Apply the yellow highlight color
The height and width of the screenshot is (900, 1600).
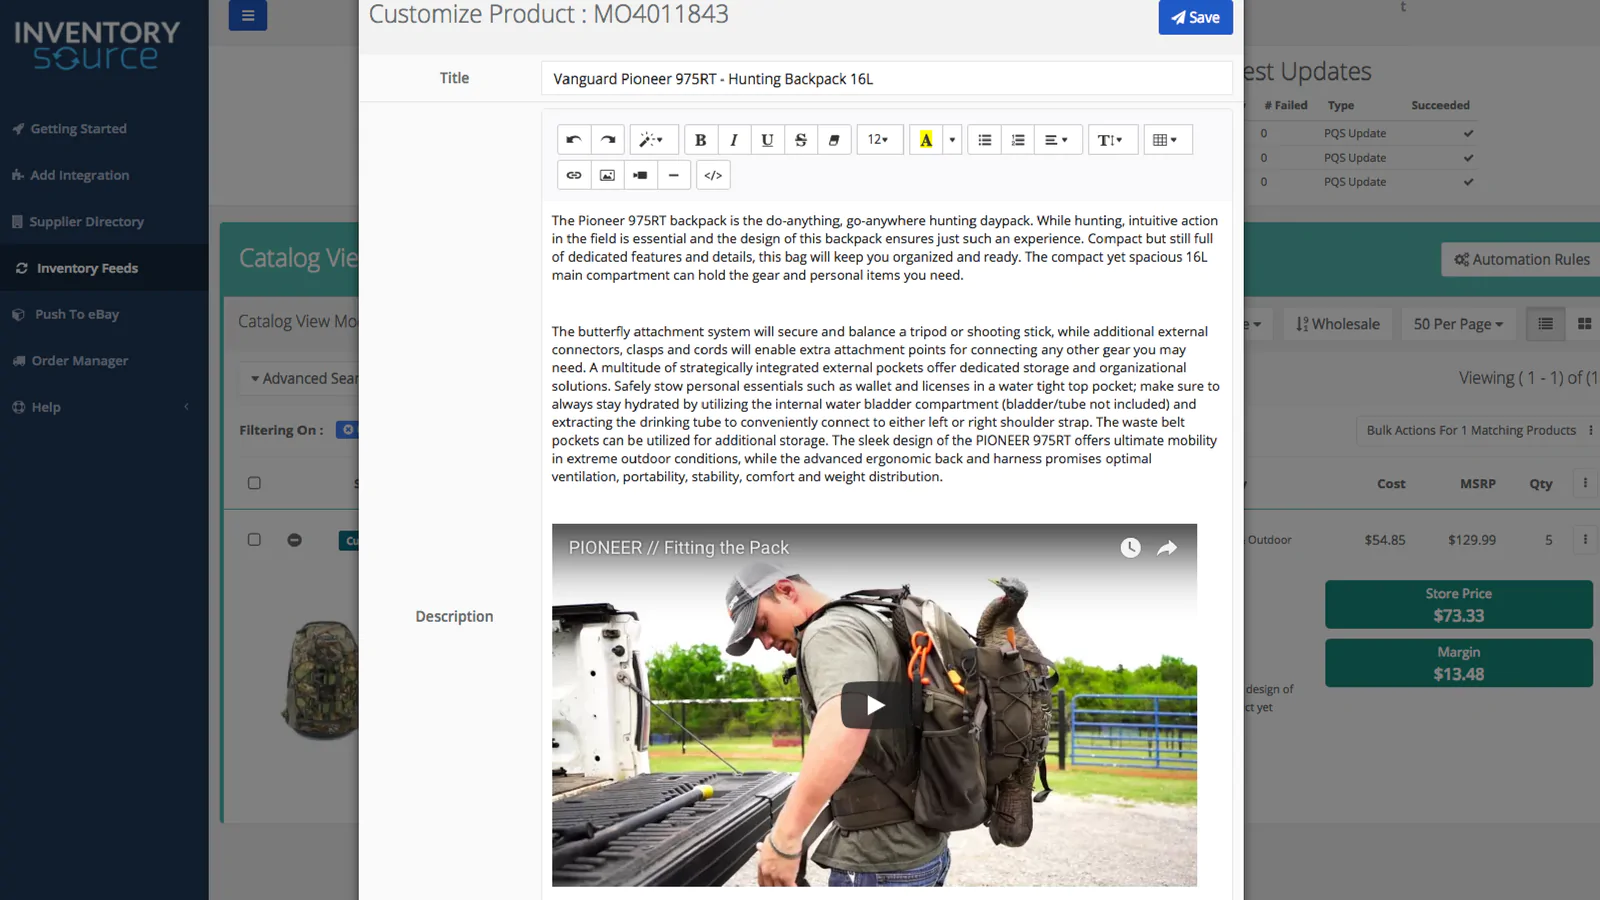coord(926,140)
